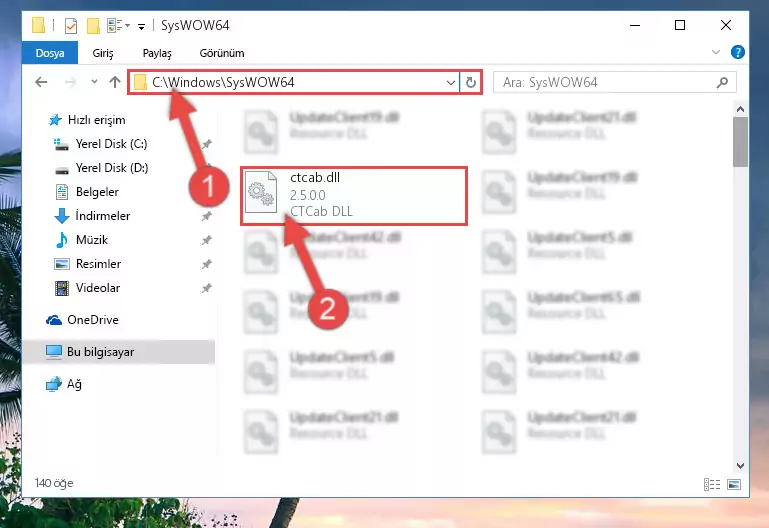Click the pin icon next to Yerel Disk (C:)
The width and height of the screenshot is (769, 528).
pyautogui.click(x=206, y=144)
